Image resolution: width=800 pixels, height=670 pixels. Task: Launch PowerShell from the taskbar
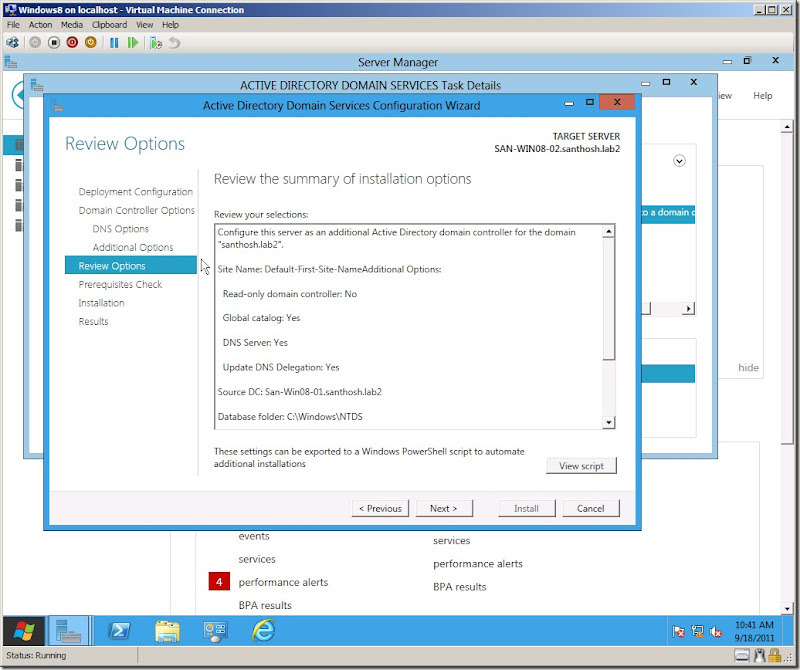[119, 631]
